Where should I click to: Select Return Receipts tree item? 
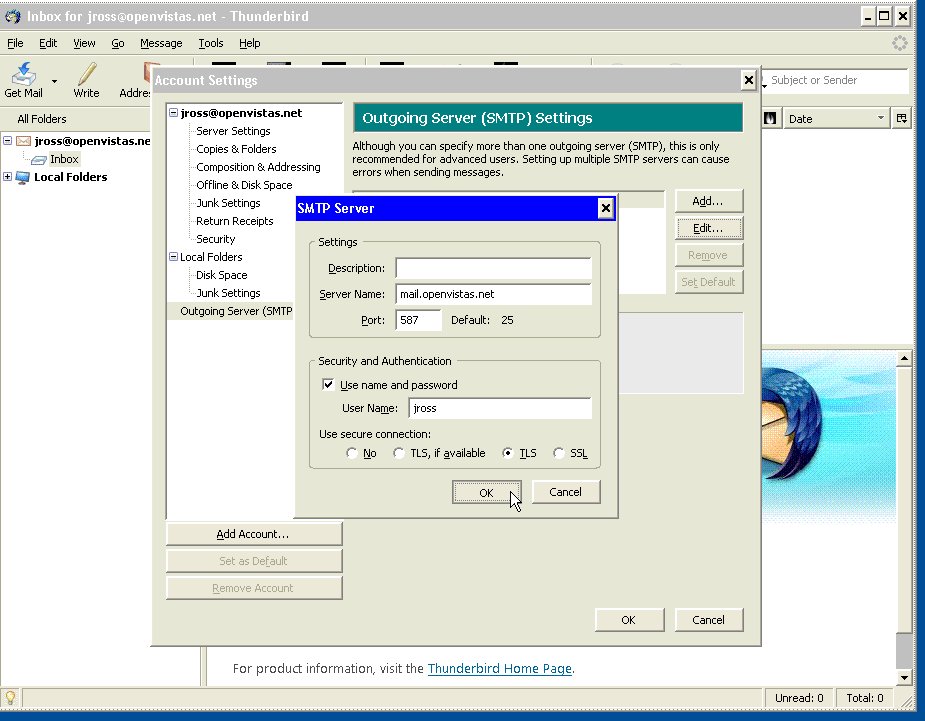point(235,221)
